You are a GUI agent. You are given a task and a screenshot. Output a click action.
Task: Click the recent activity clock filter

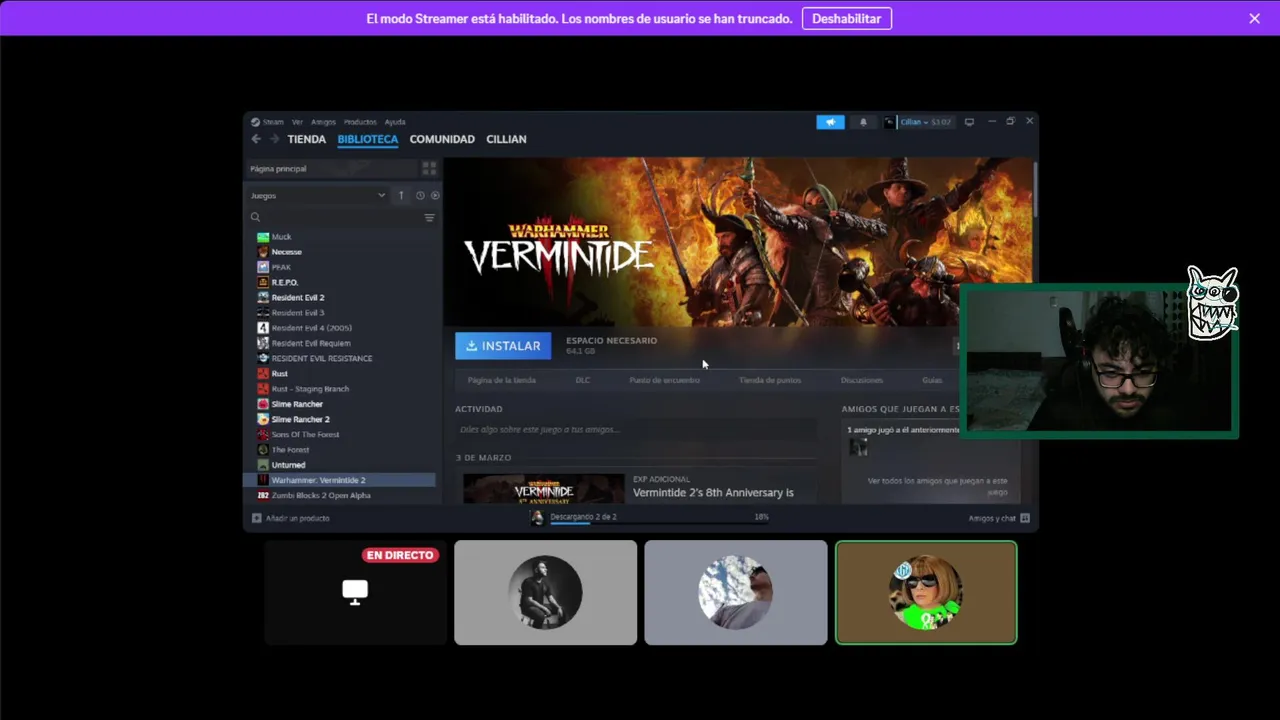tap(420, 195)
